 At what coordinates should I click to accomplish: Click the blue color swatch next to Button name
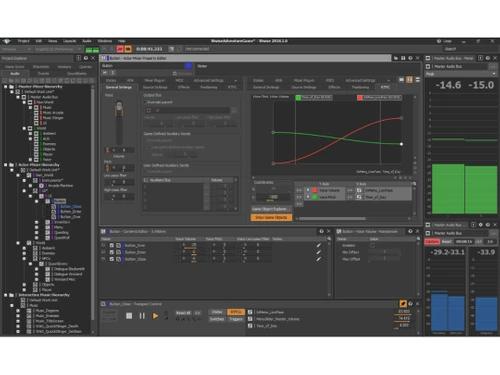coord(189,66)
